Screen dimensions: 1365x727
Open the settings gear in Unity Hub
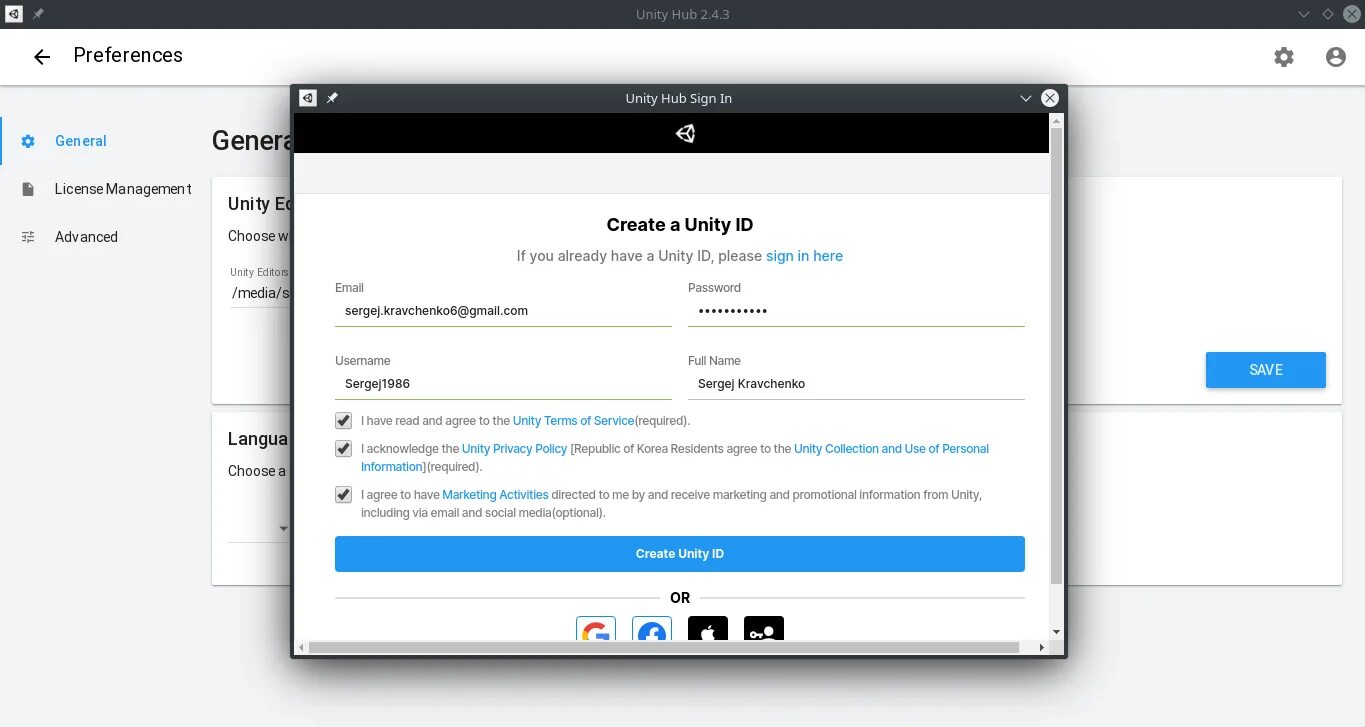tap(1284, 57)
